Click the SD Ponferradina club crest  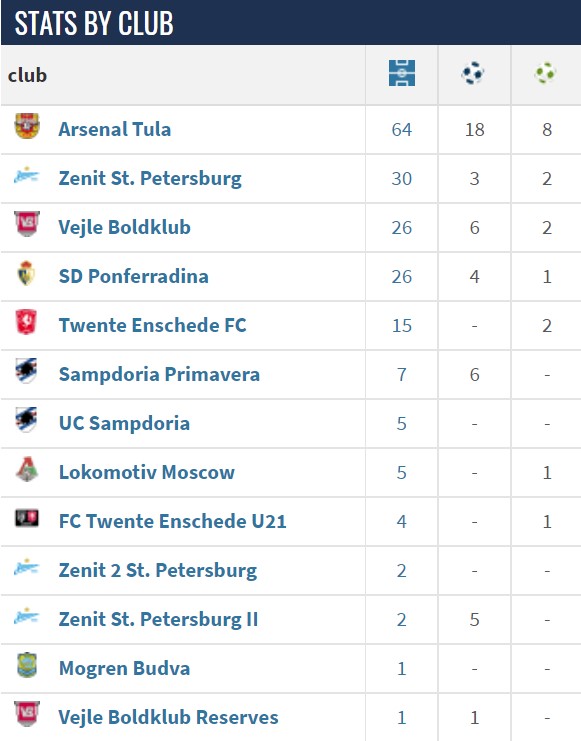click(26, 273)
